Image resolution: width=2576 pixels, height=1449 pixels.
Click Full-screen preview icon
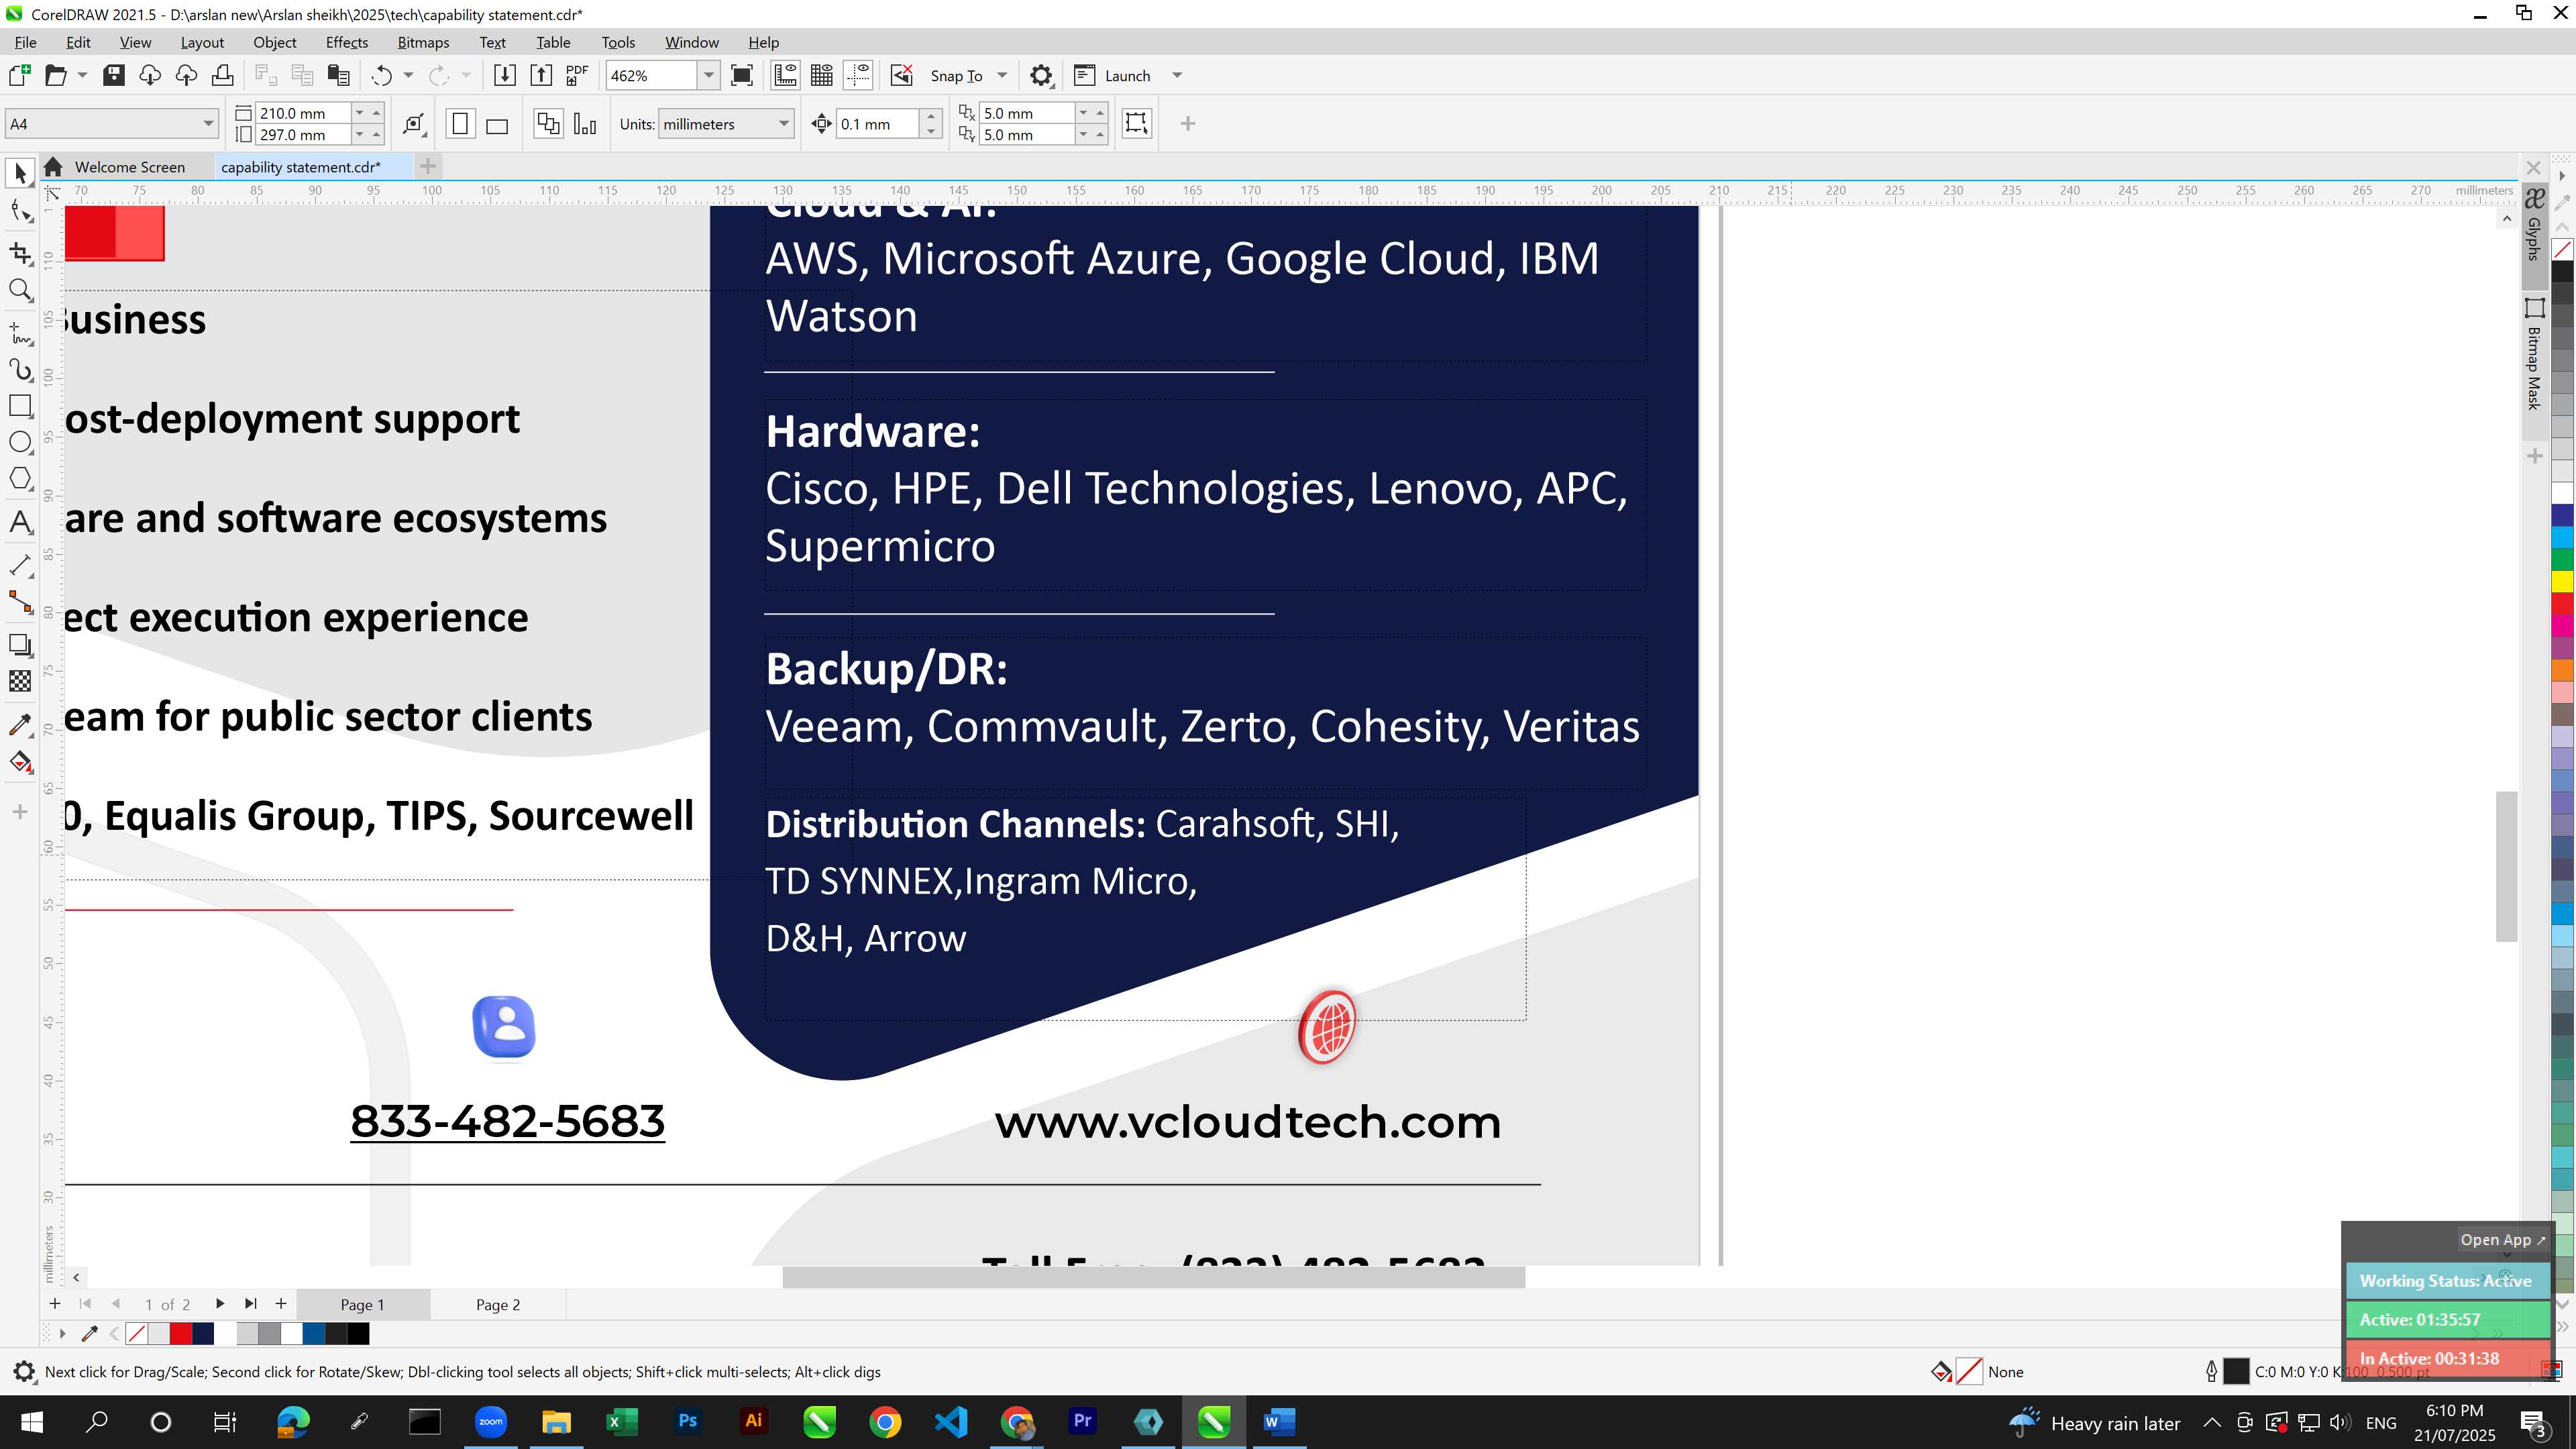(742, 75)
